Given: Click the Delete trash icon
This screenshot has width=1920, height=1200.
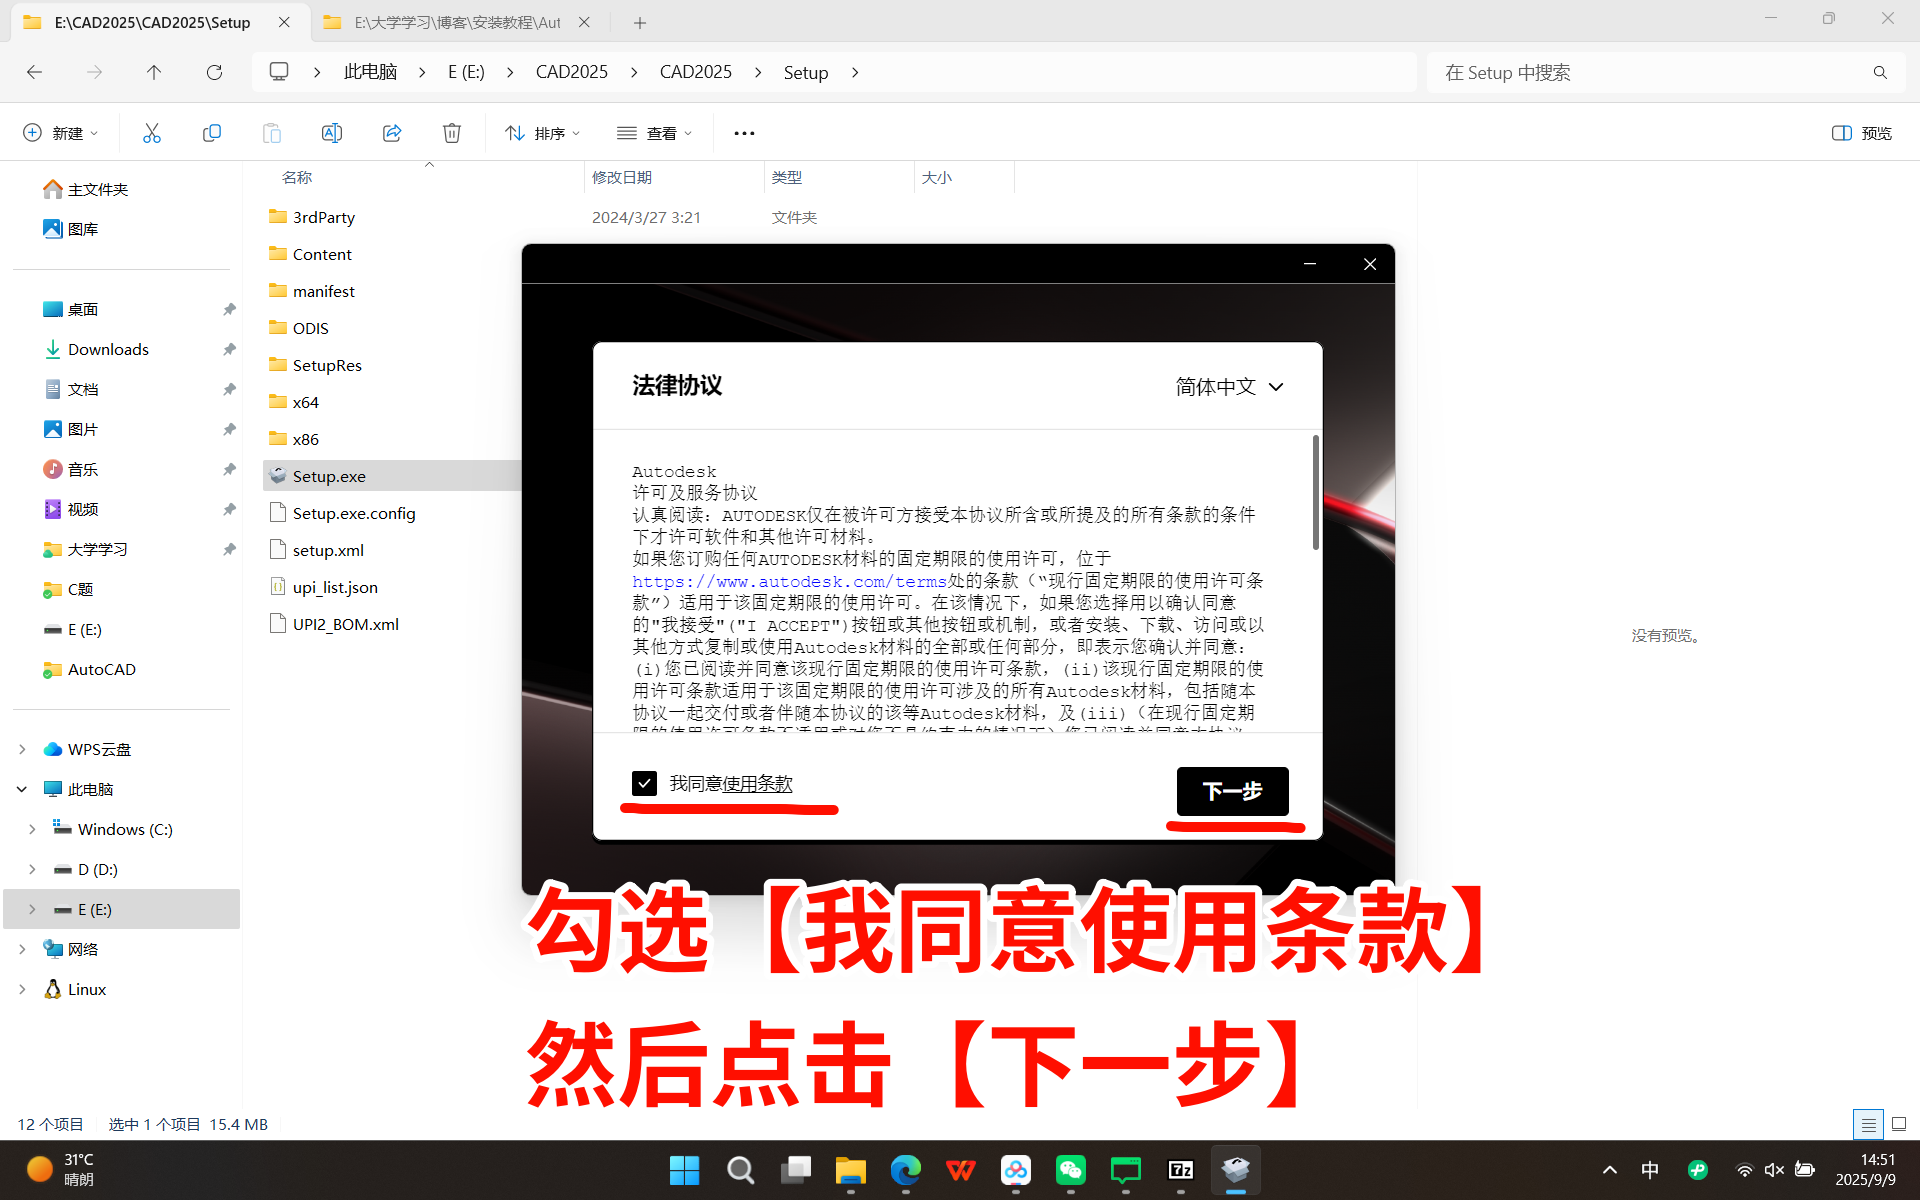Looking at the screenshot, I should click(452, 133).
